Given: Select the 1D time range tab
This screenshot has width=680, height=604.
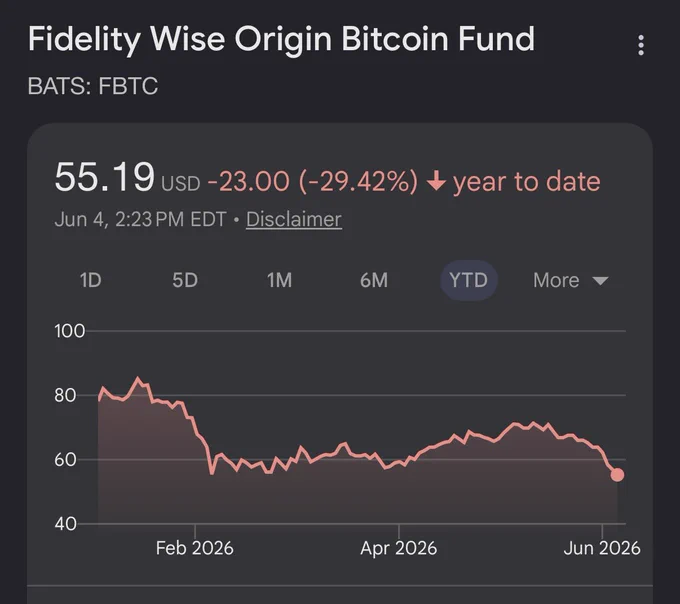Looking at the screenshot, I should (x=90, y=280).
